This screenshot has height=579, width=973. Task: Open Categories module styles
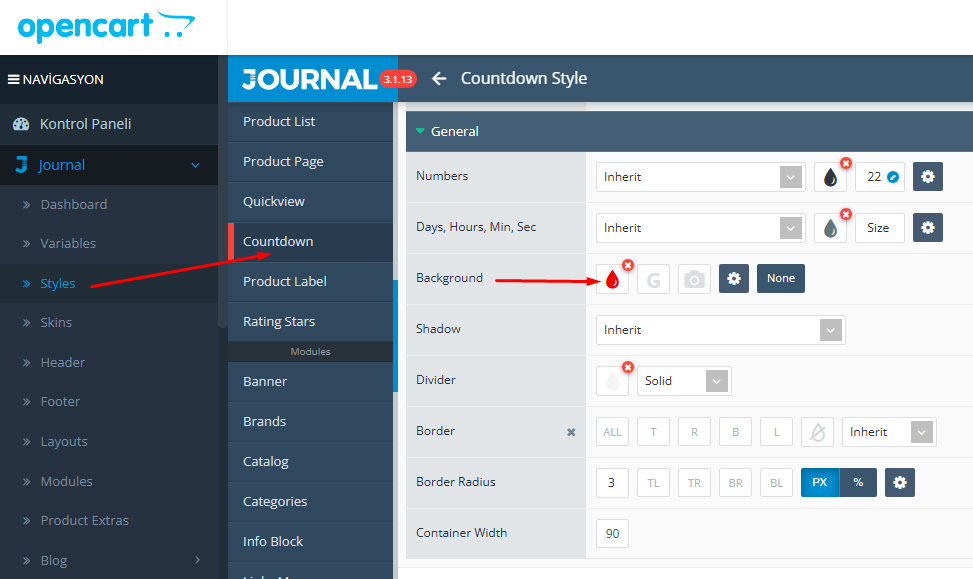click(x=310, y=501)
